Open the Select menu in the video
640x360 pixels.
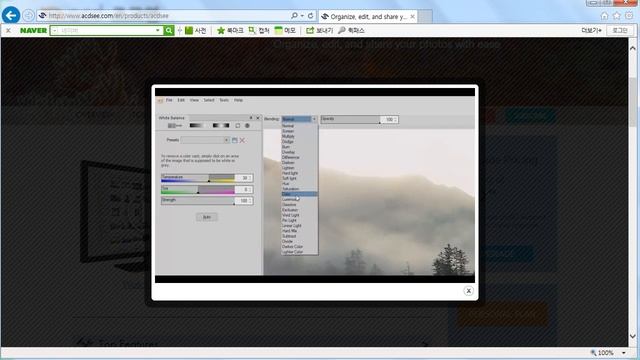(x=209, y=100)
